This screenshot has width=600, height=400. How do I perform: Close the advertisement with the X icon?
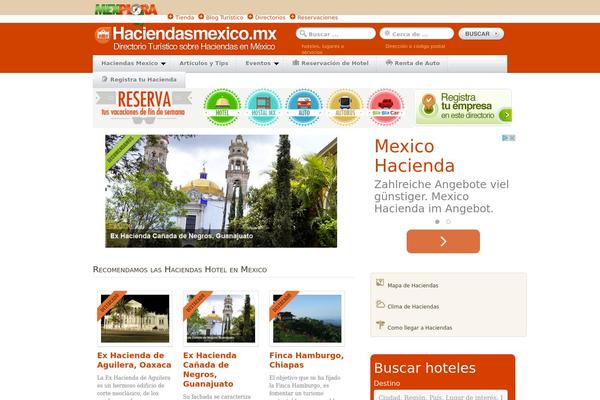[512, 138]
